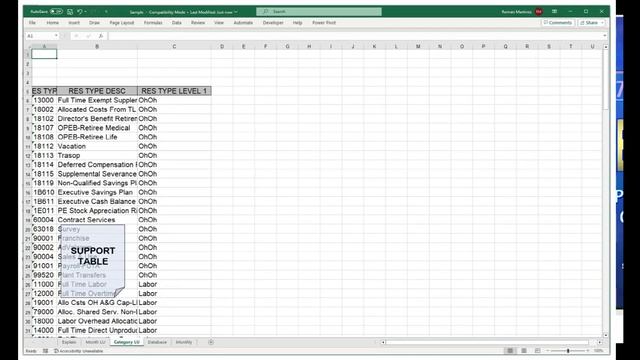Open the Developer ribbon tab

coord(273,23)
